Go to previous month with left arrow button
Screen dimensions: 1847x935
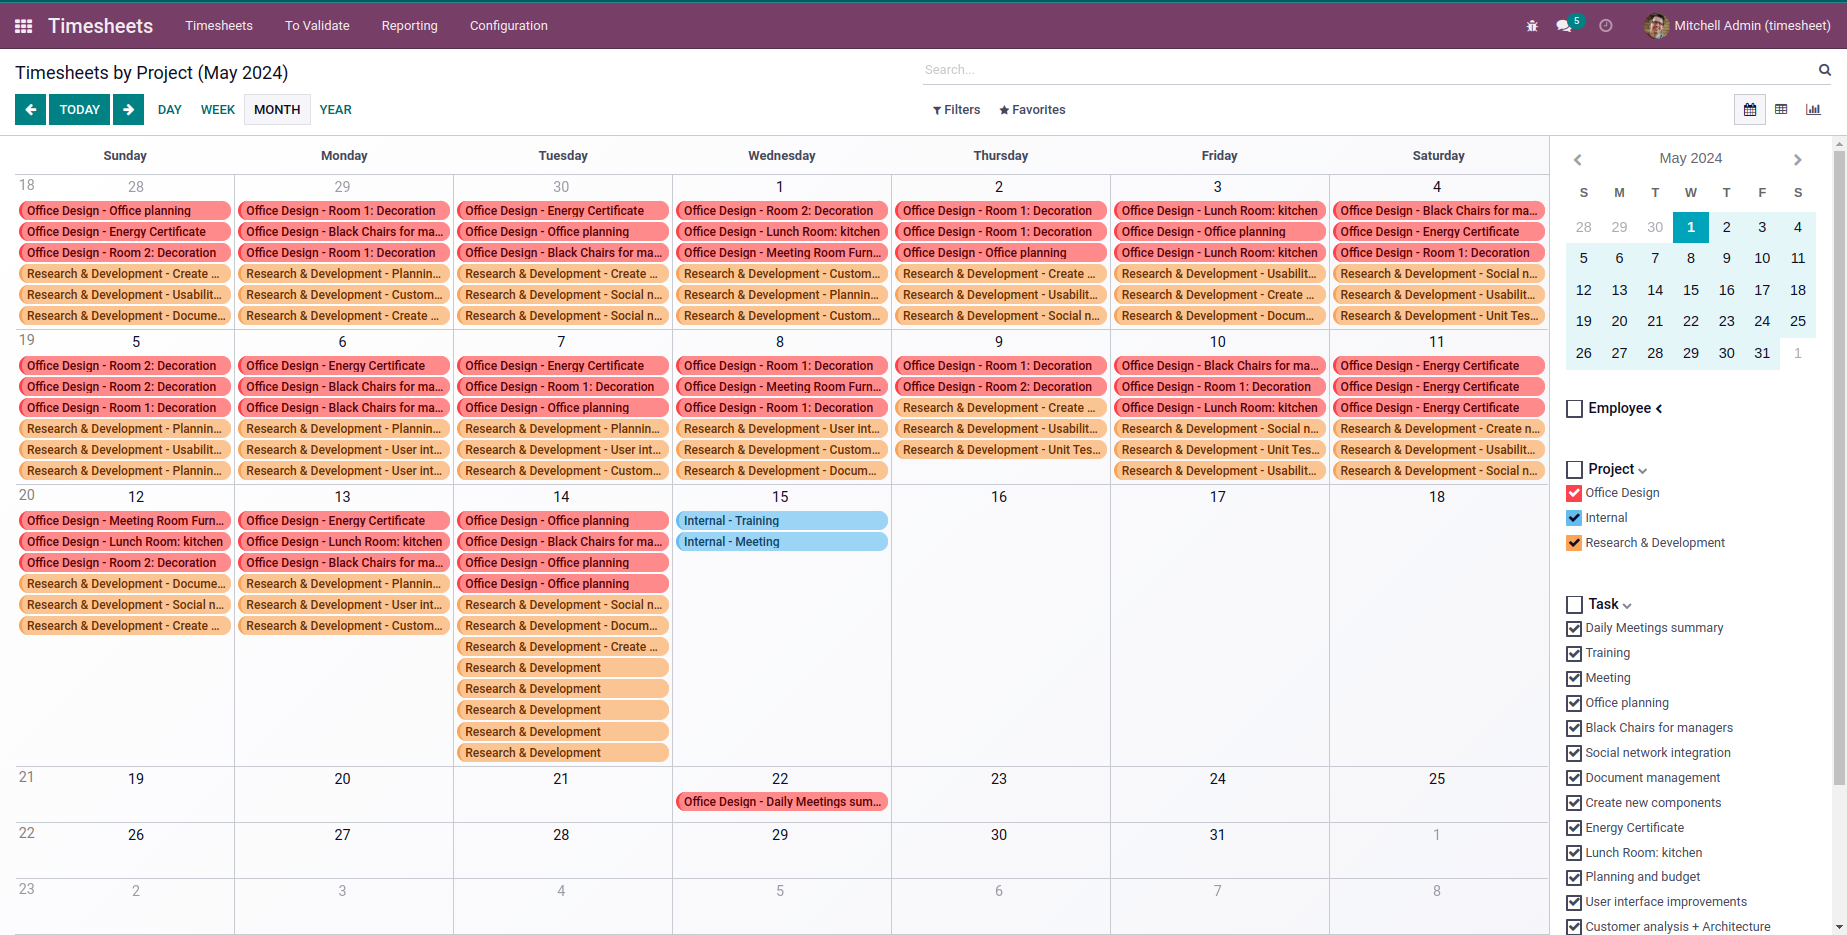tap(31, 110)
